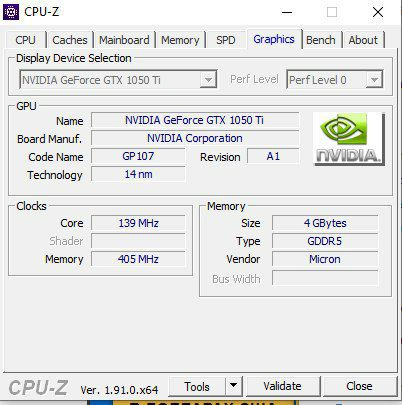Open the Caches tab
Viewport: 402px width, 405px height.
[70, 40]
